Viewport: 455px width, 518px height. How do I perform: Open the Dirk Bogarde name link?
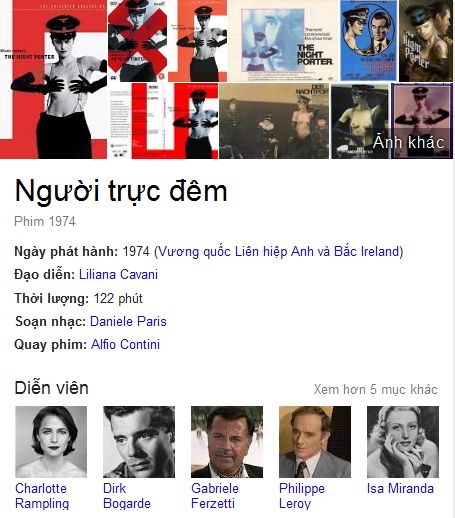[127, 496]
